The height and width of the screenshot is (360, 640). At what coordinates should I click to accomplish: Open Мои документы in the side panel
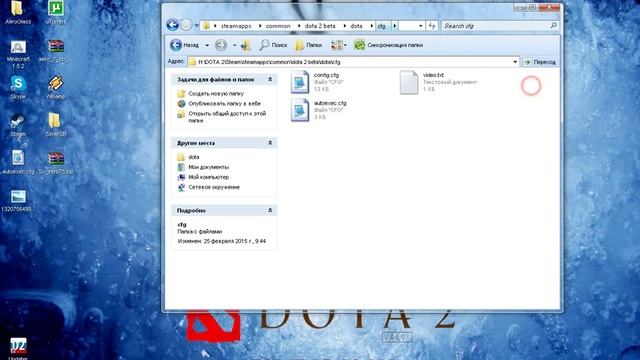tap(209, 167)
